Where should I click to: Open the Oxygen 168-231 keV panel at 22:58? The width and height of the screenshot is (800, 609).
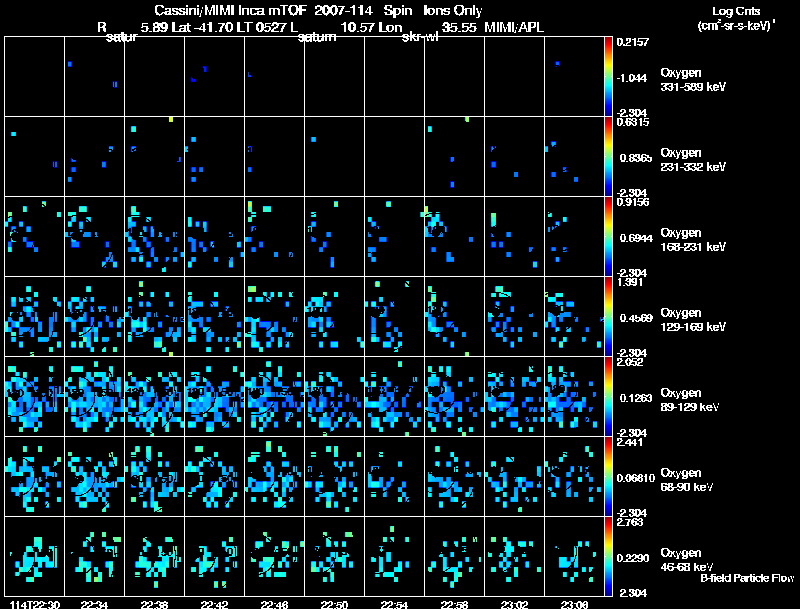[x=454, y=237]
